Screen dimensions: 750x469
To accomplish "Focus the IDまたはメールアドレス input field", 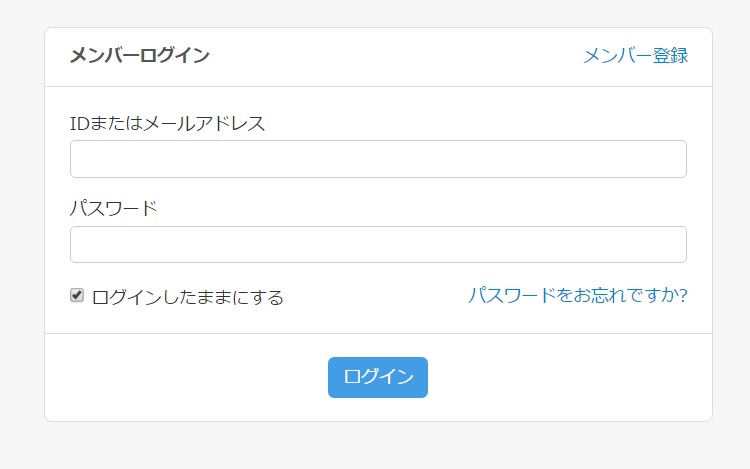I will click(378, 159).
